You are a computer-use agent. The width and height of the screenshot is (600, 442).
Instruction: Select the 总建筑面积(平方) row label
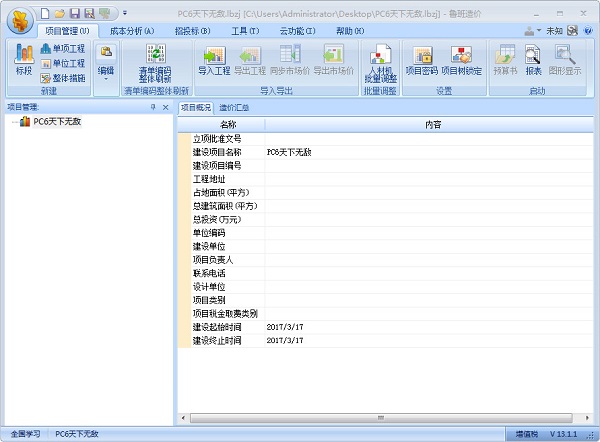click(225, 206)
